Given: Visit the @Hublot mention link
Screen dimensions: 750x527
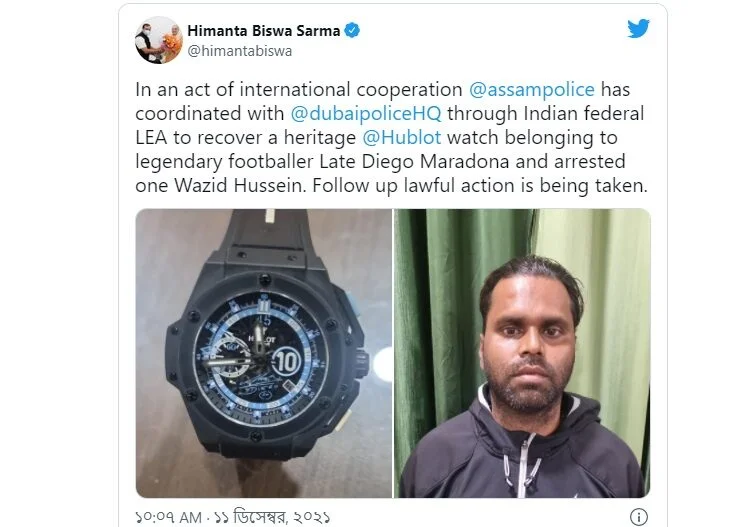Looking at the screenshot, I should point(401,138).
